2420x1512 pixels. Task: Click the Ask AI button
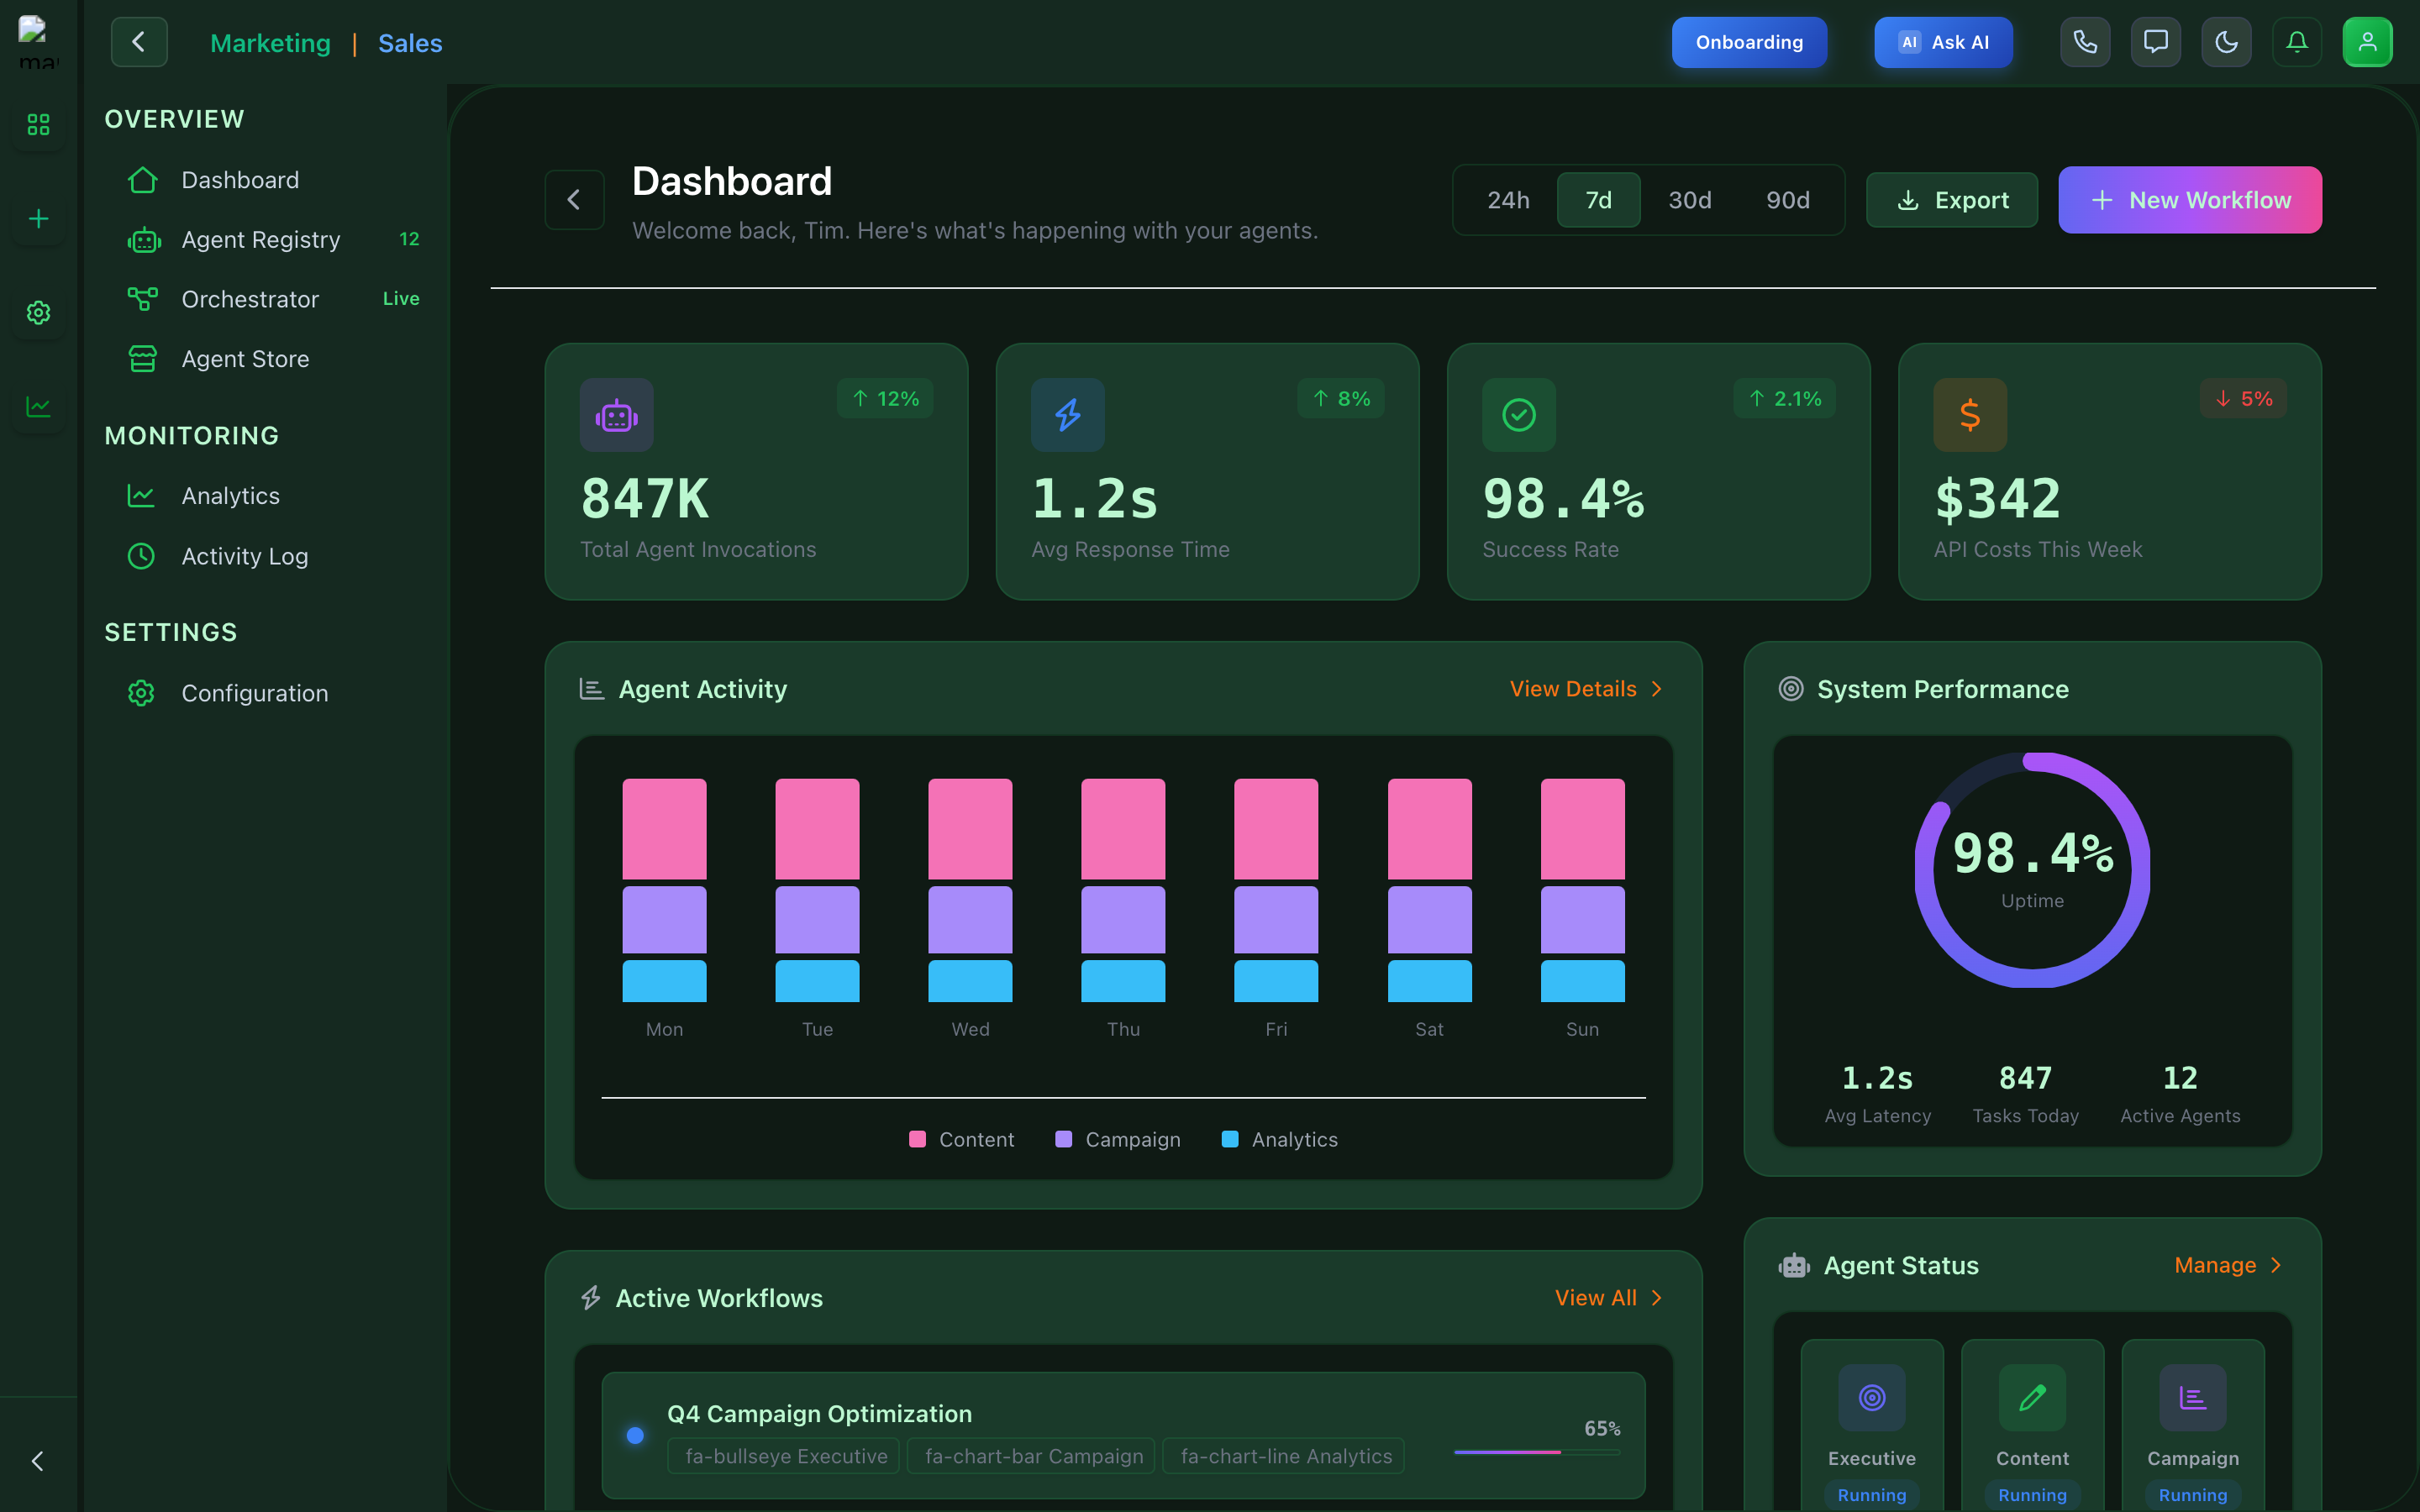pos(1943,42)
